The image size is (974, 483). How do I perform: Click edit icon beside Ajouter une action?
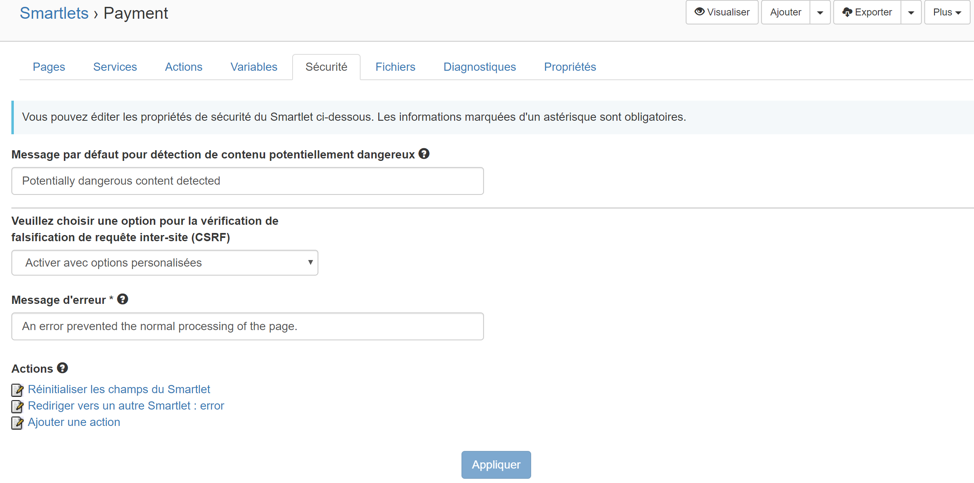(18, 423)
